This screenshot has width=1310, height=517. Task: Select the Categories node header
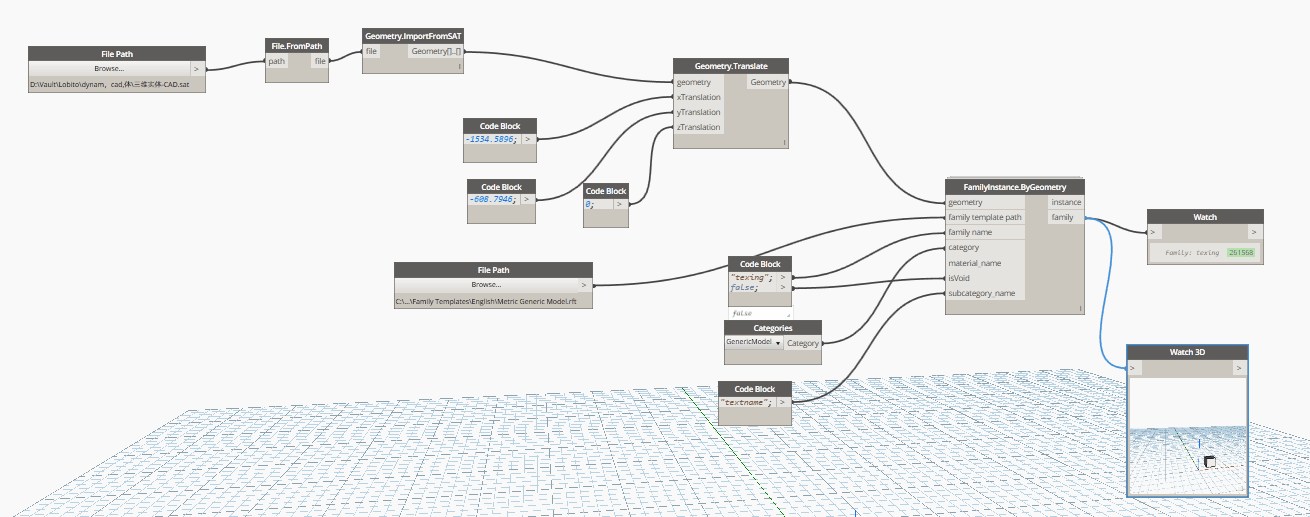click(772, 327)
